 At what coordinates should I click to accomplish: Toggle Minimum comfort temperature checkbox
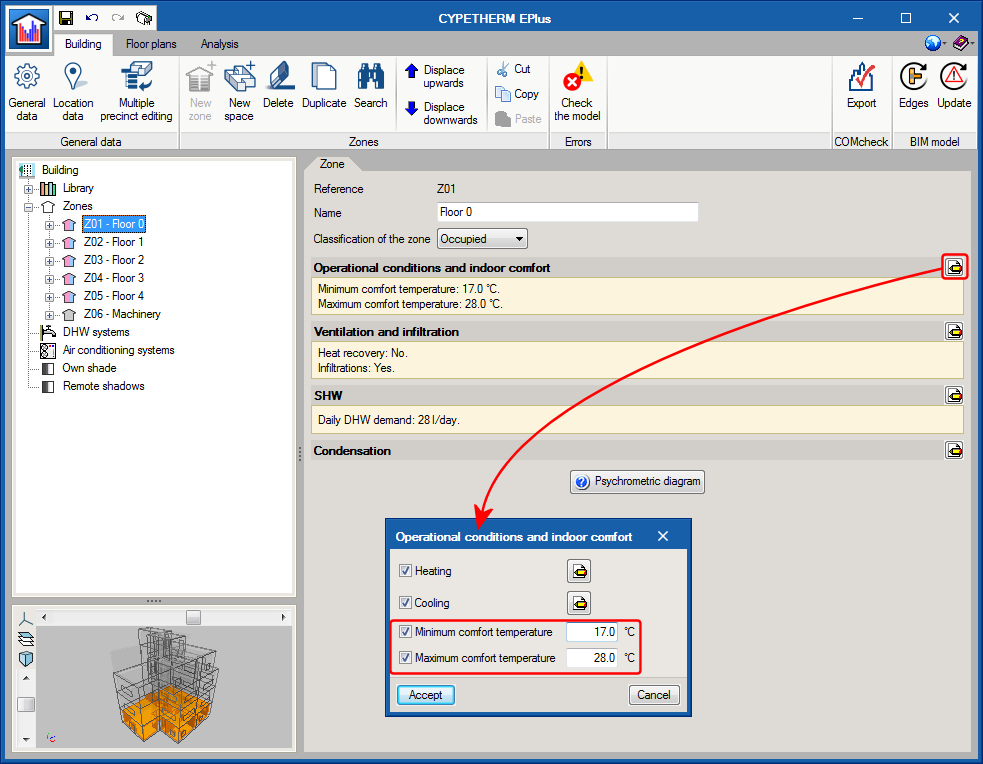tap(405, 632)
